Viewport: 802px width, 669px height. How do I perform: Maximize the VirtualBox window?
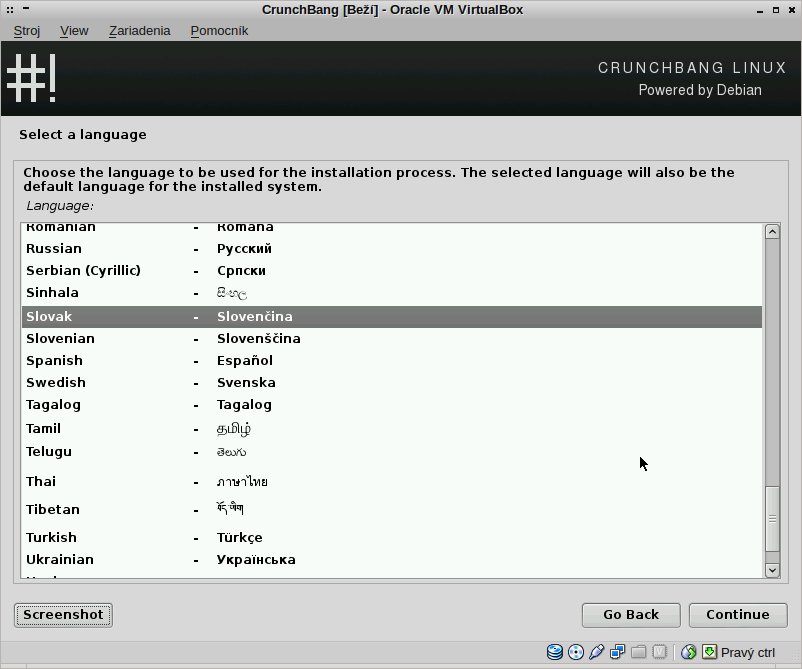point(776,10)
